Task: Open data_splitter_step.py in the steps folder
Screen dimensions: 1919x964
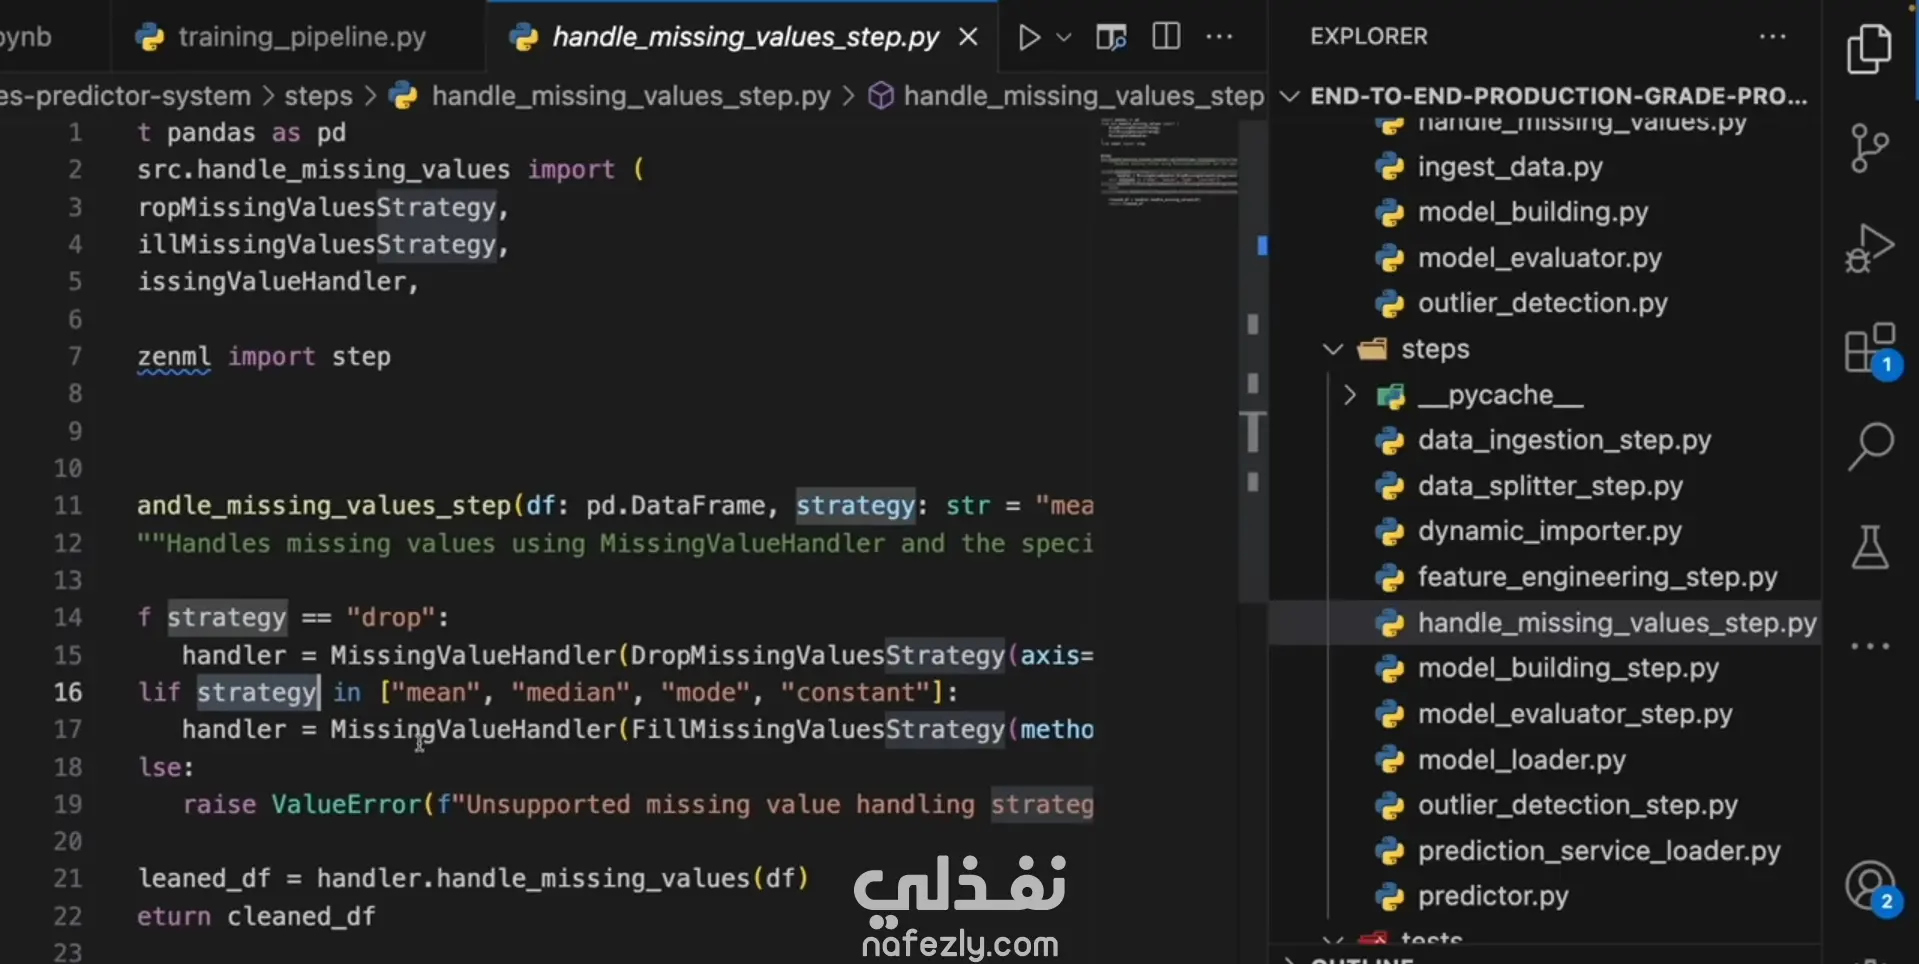Action: coord(1551,486)
